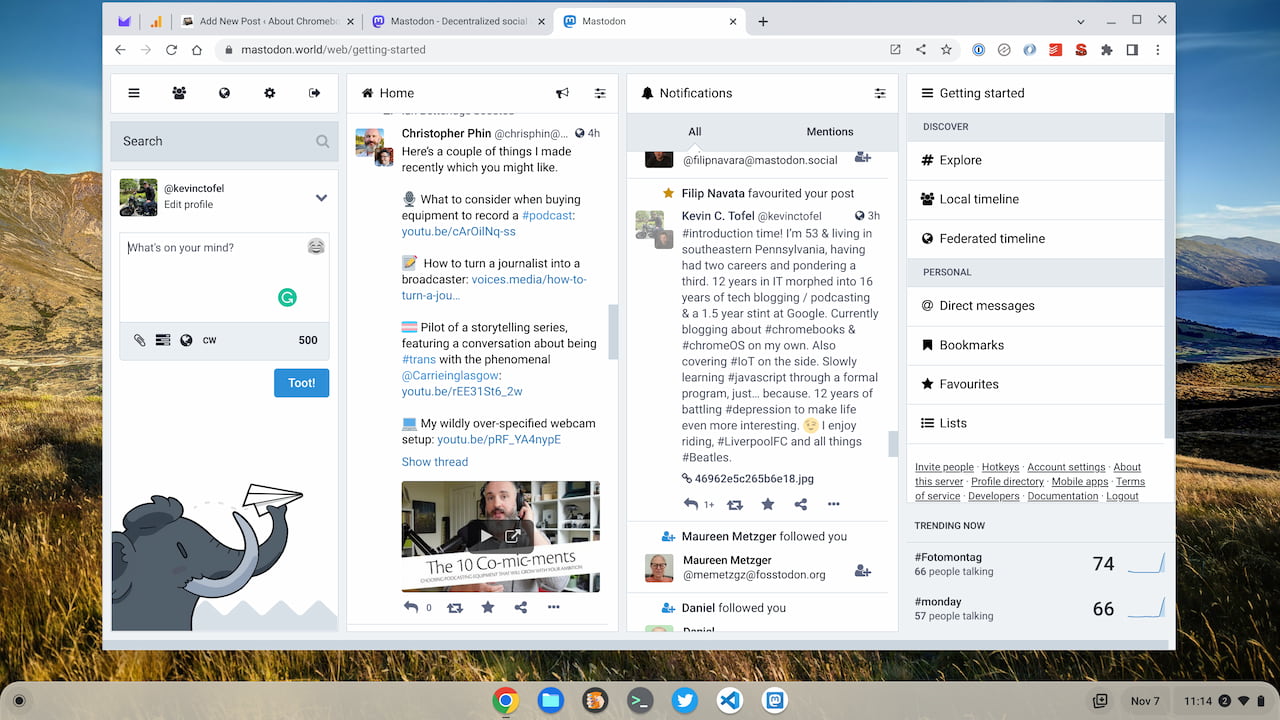Attach media with the paperclip icon
1280x720 pixels.
[x=140, y=340]
